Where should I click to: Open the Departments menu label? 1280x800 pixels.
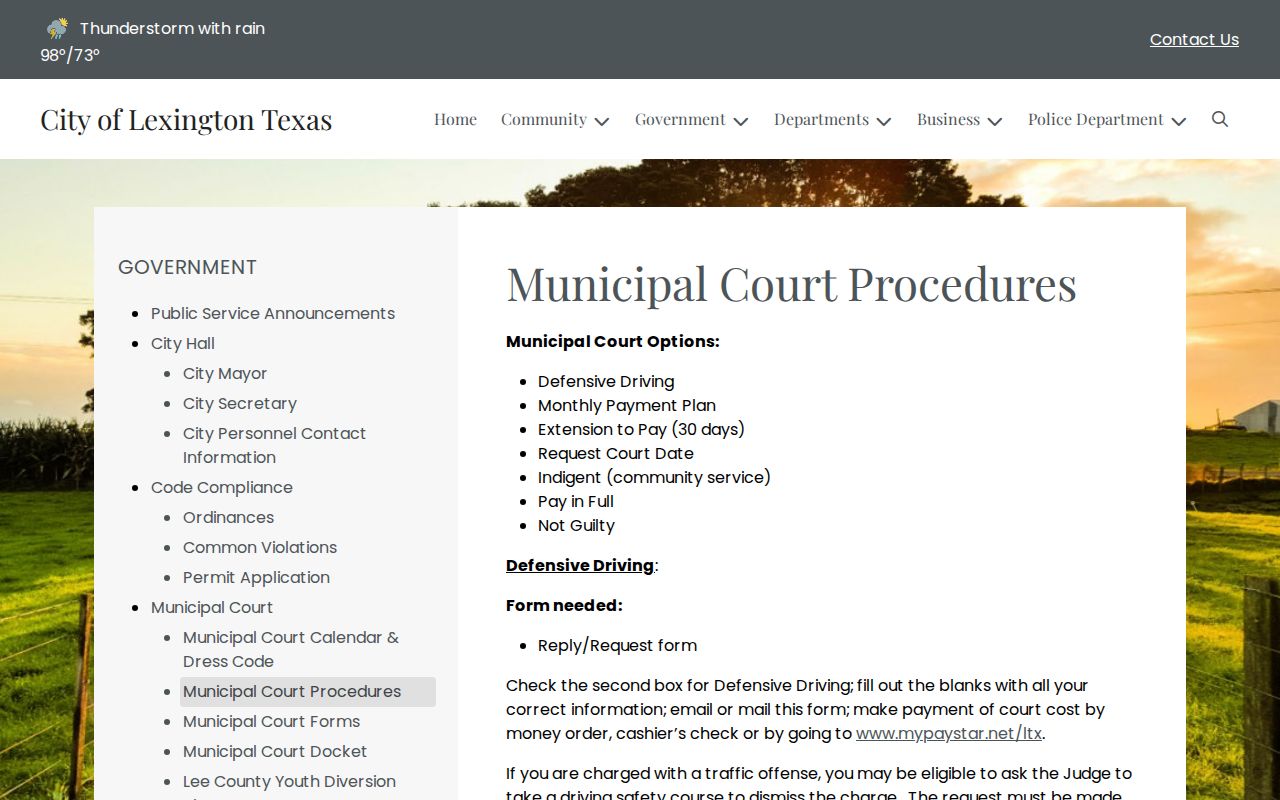click(x=821, y=119)
